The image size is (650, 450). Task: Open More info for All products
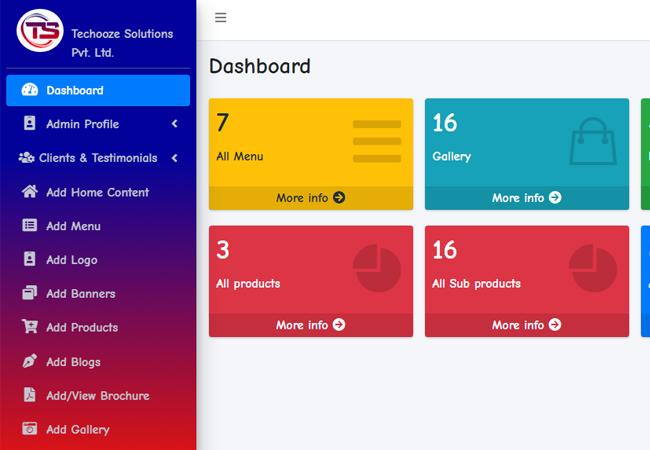pyautogui.click(x=310, y=325)
